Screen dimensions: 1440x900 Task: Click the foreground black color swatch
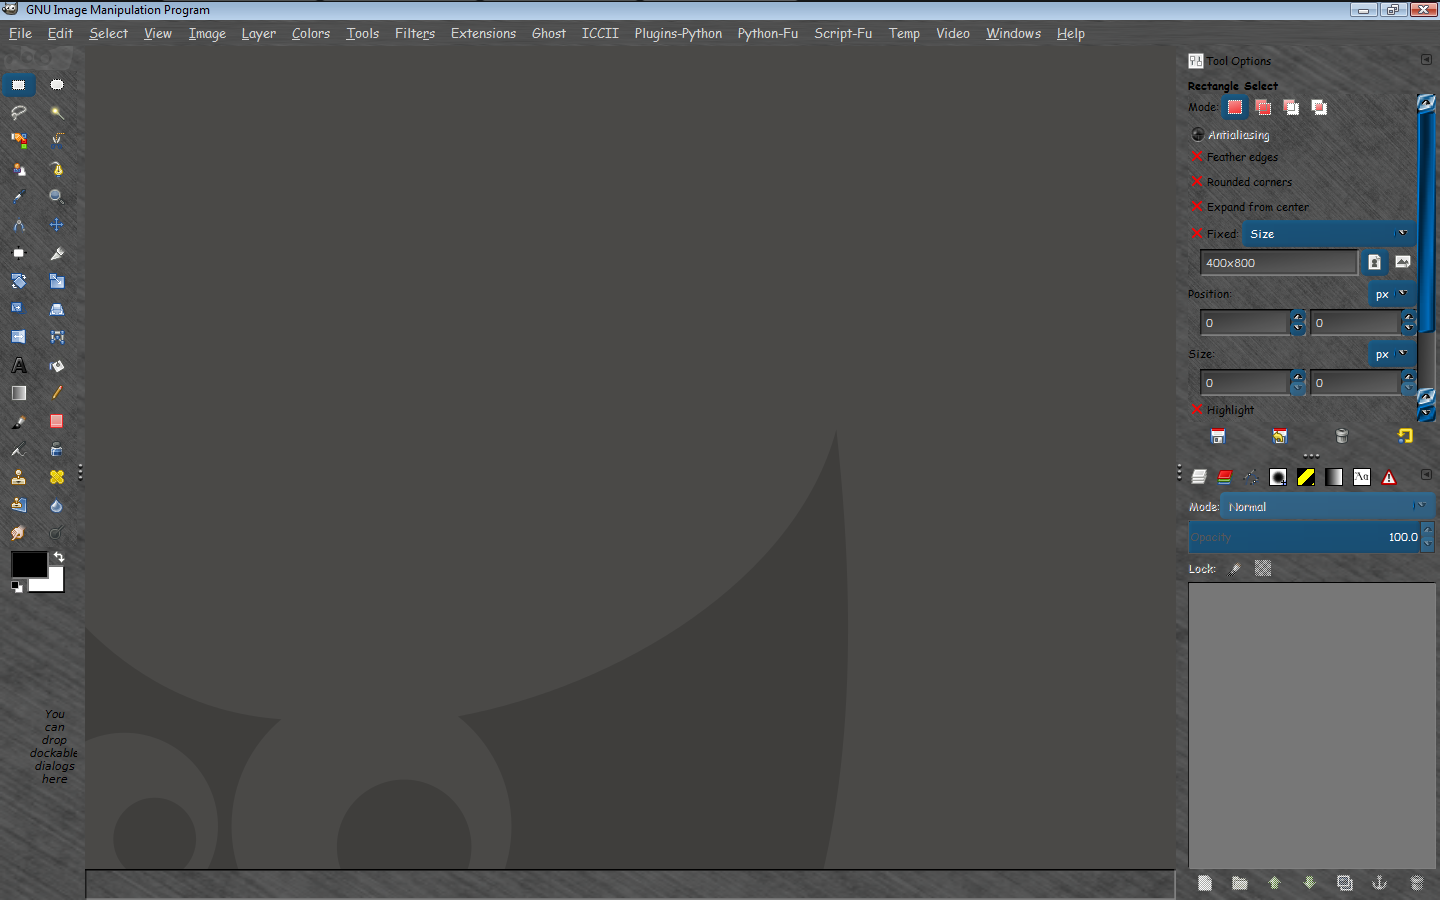pyautogui.click(x=28, y=564)
